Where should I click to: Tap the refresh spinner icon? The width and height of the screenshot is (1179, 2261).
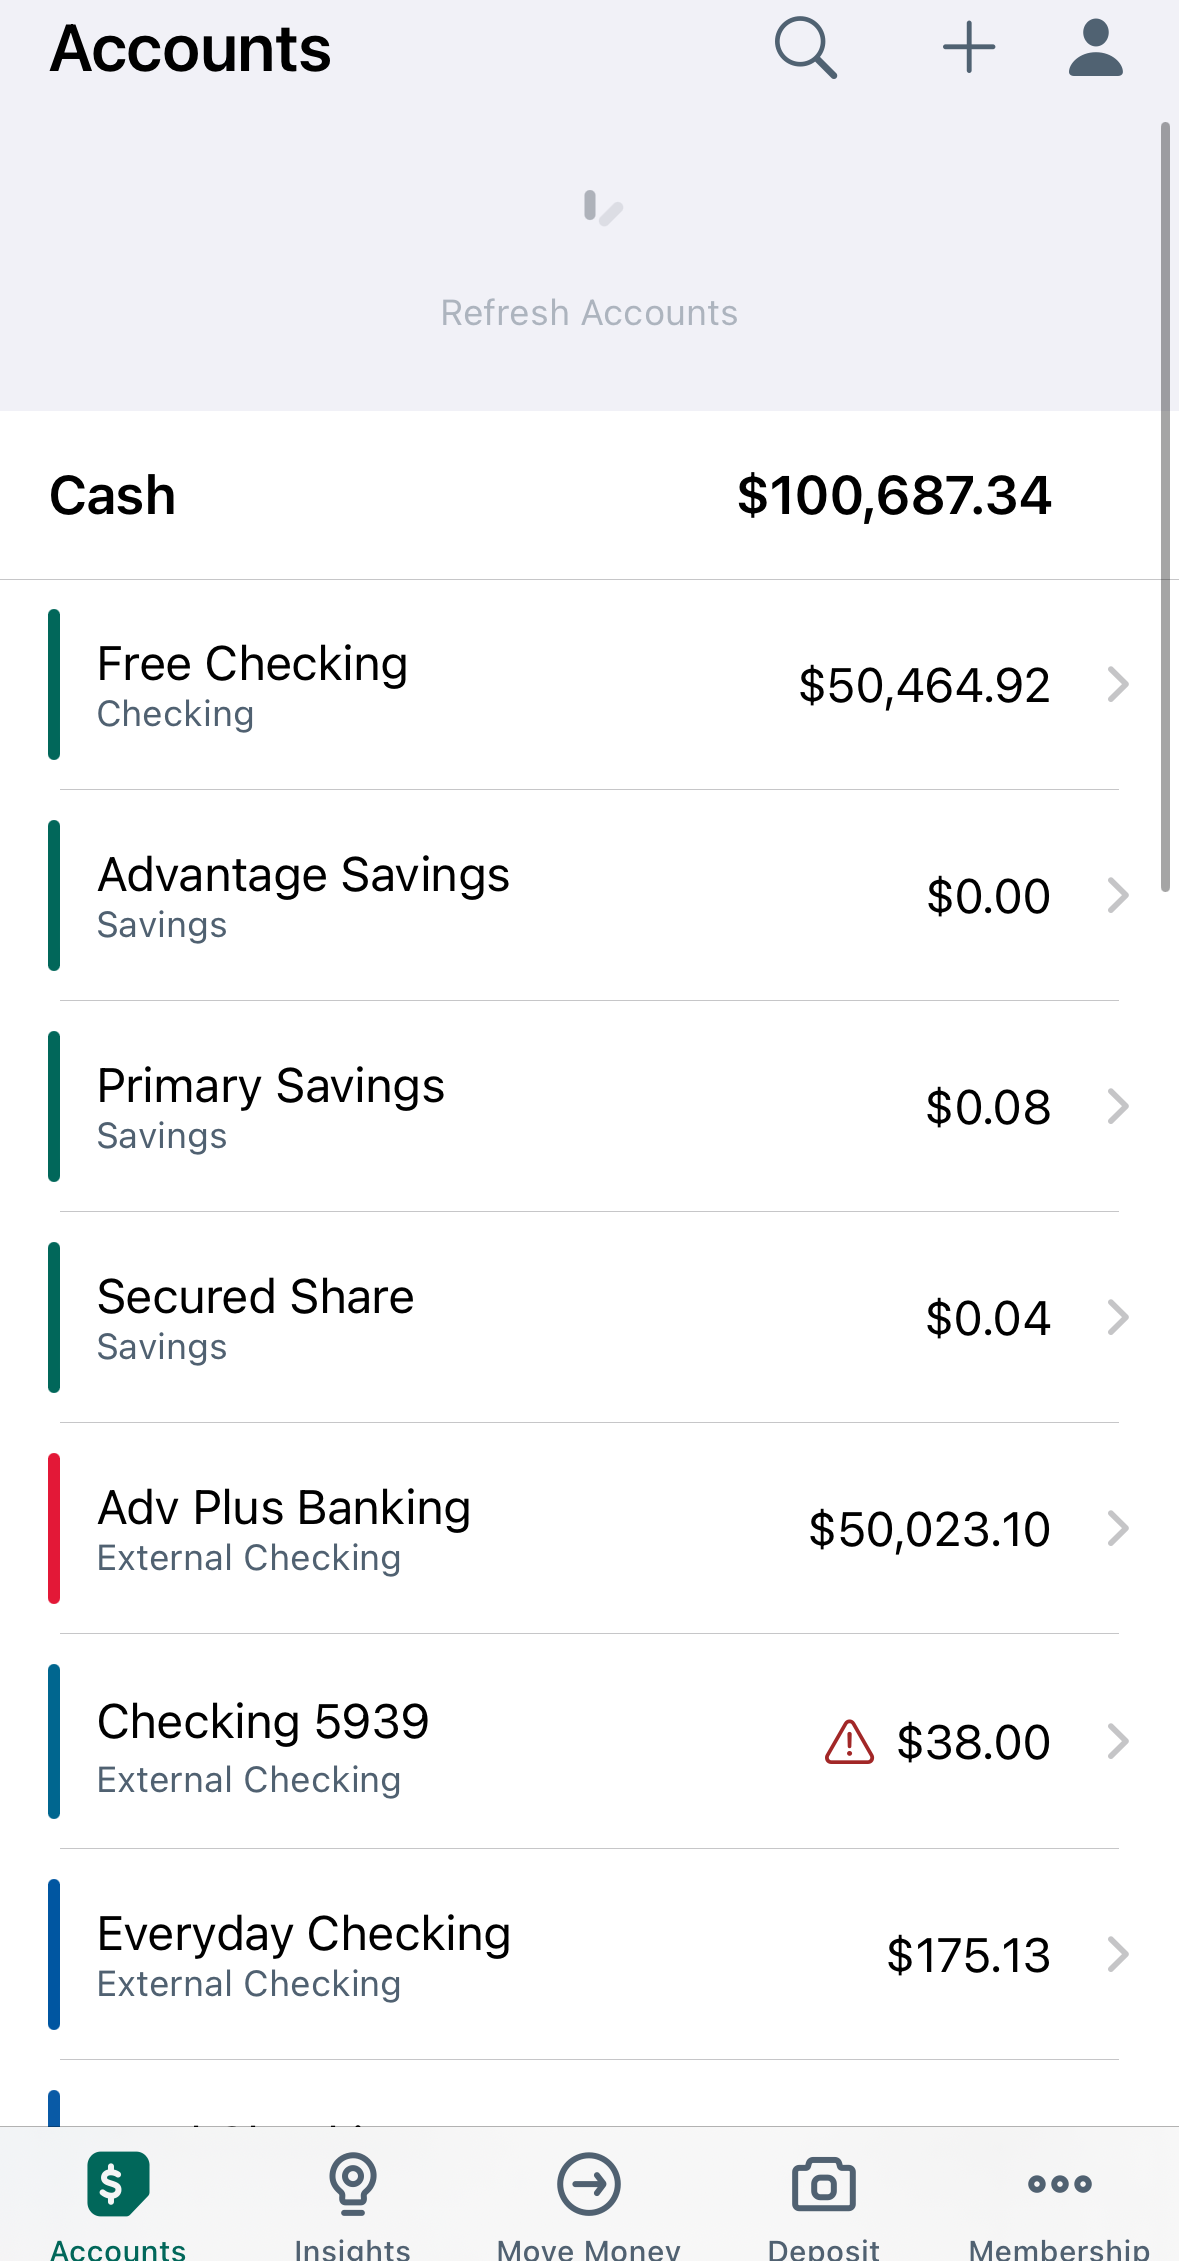(601, 208)
